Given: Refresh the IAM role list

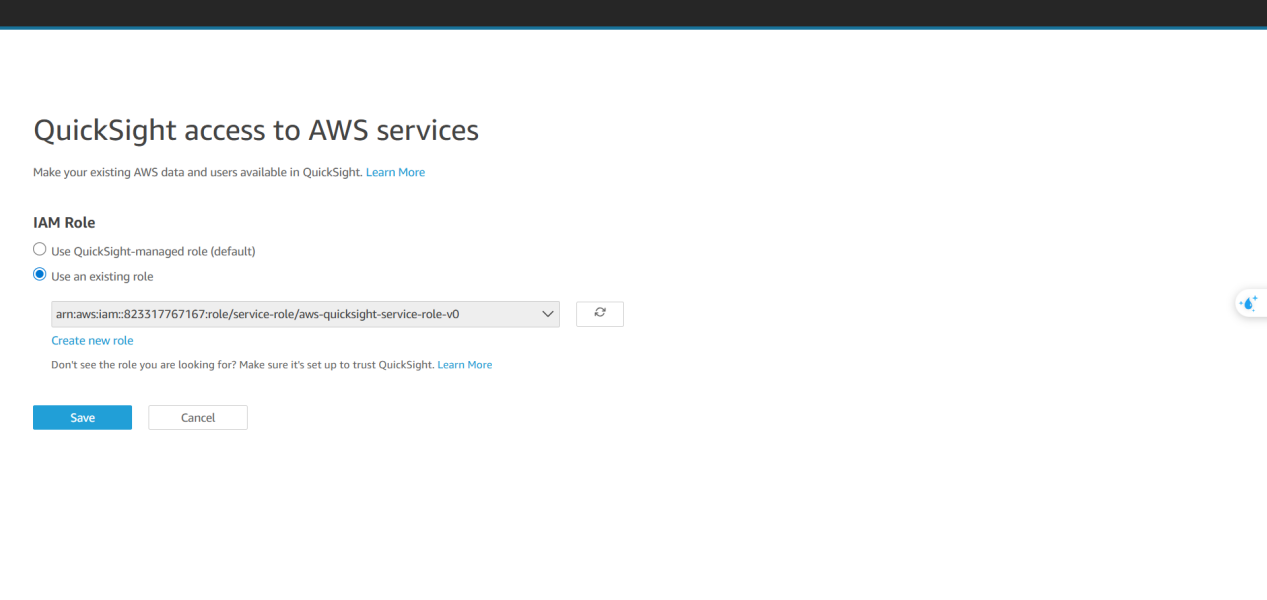Looking at the screenshot, I should click(x=600, y=314).
